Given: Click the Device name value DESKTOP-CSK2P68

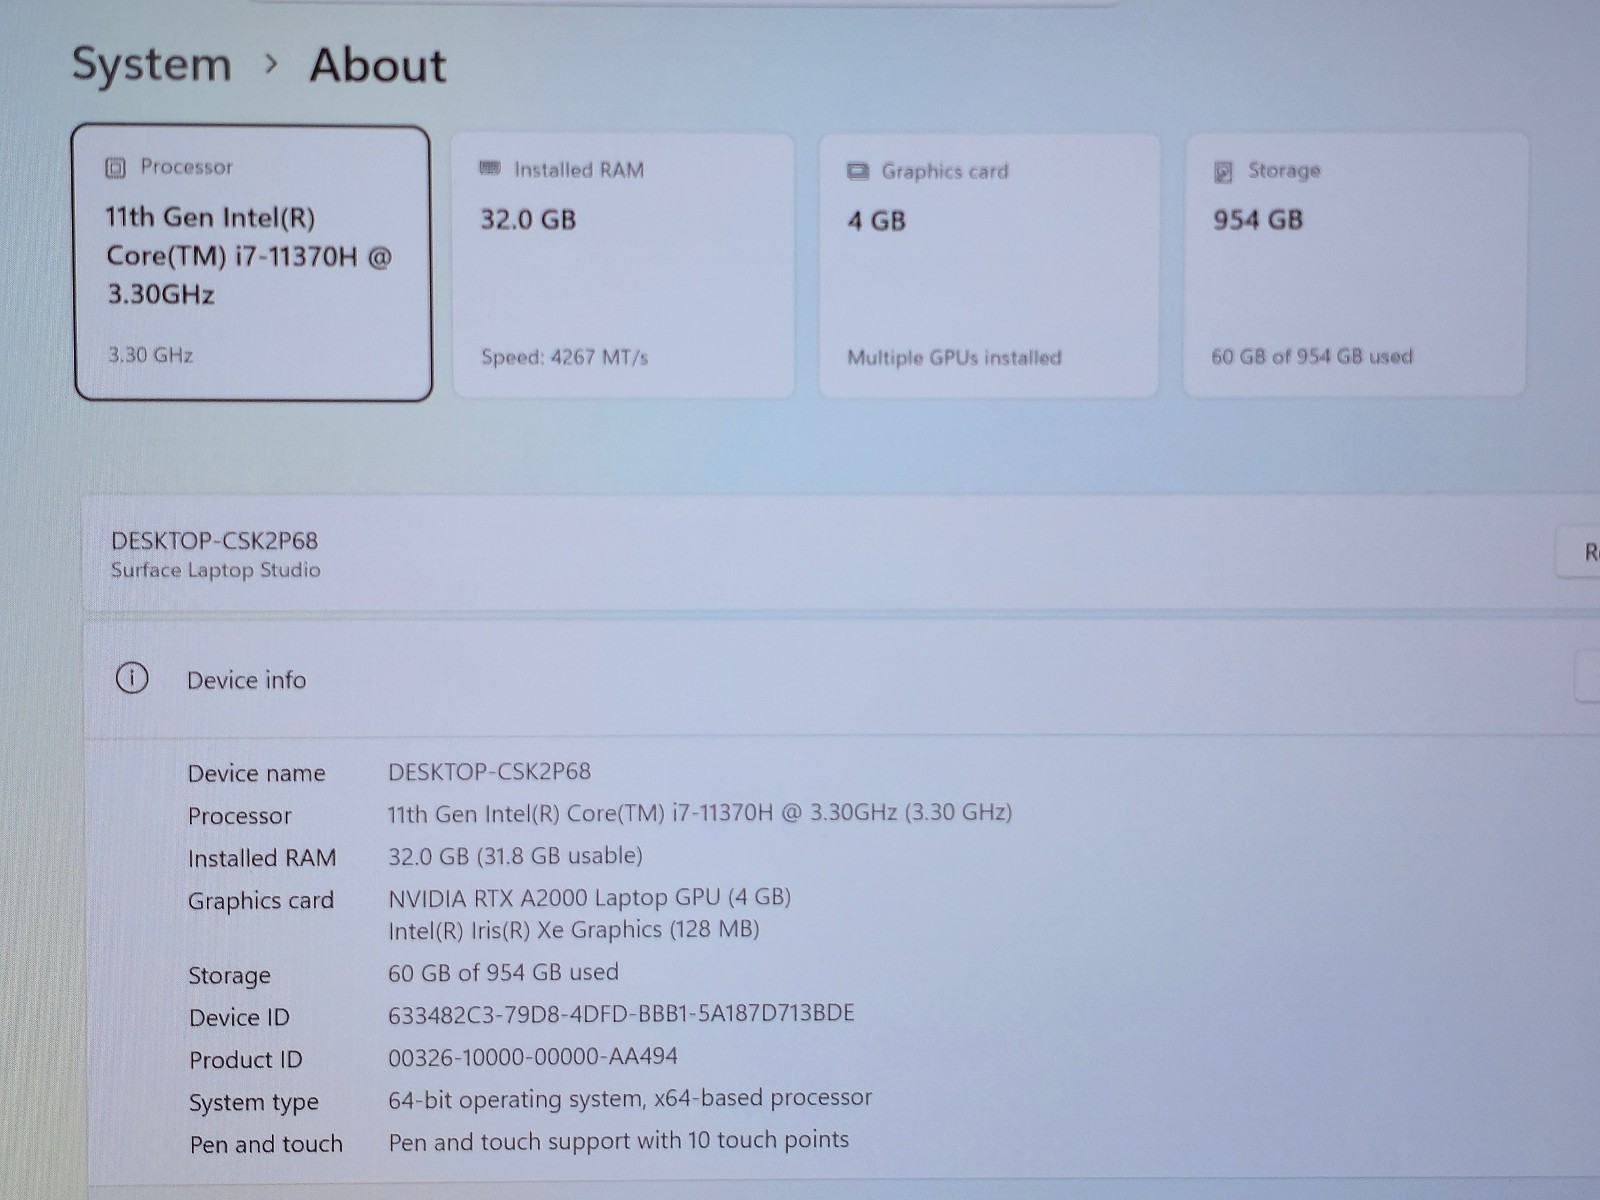Looking at the screenshot, I should [x=490, y=772].
